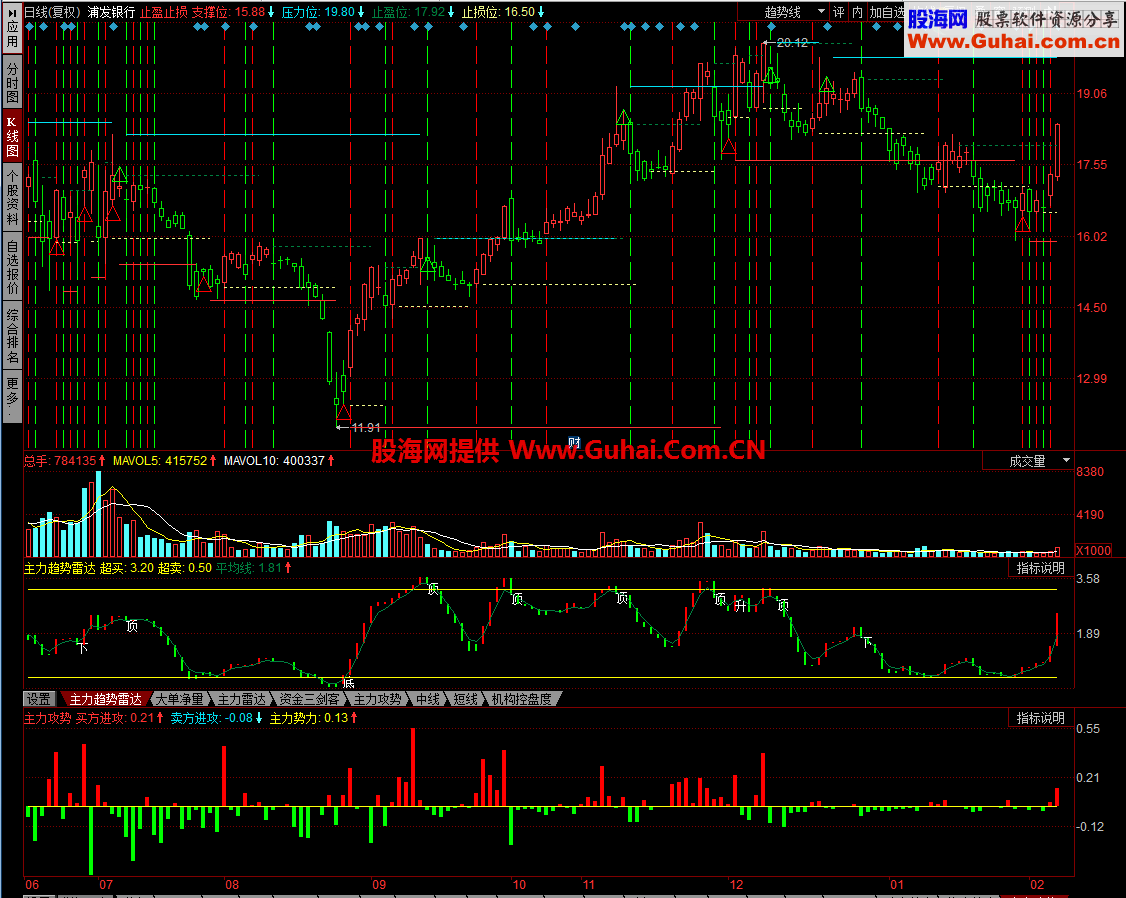Screen dimensions: 1126x898
Task: Click the 主力势力: 0.13 value
Action: coord(314,718)
